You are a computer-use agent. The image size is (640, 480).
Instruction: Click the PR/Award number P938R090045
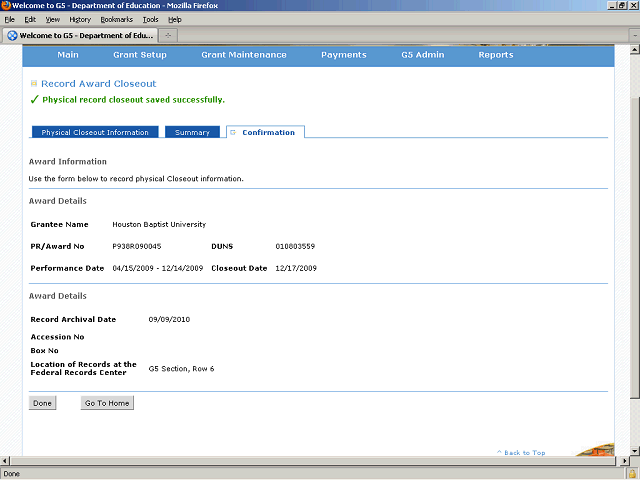137,247
